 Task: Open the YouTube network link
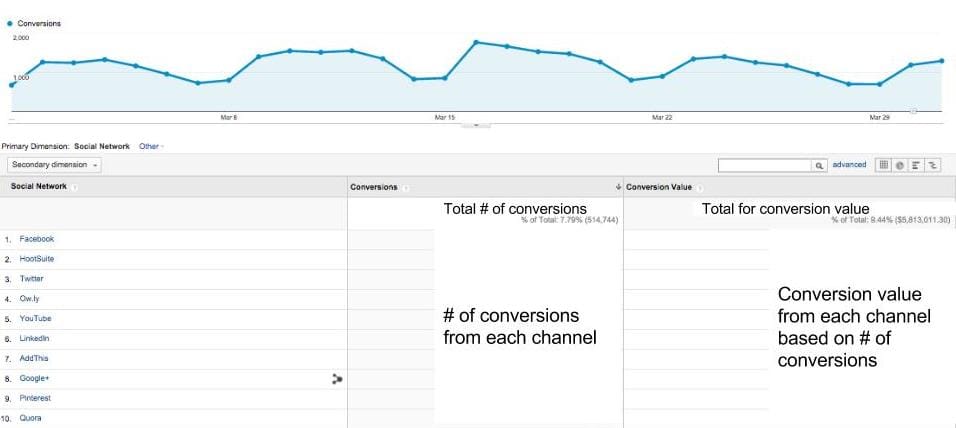coord(35,318)
